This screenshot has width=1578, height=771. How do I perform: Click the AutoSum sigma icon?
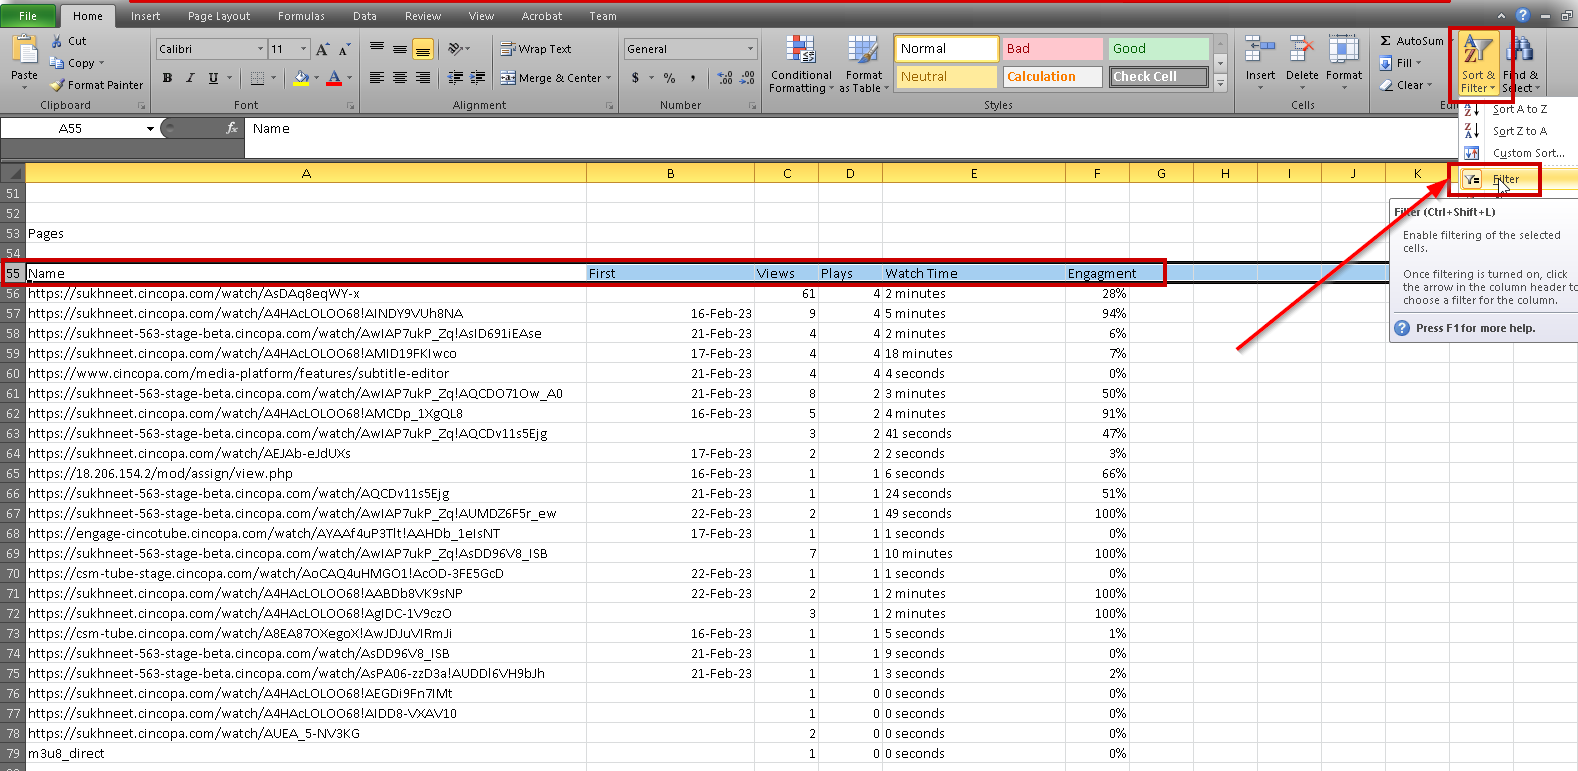pos(1385,41)
